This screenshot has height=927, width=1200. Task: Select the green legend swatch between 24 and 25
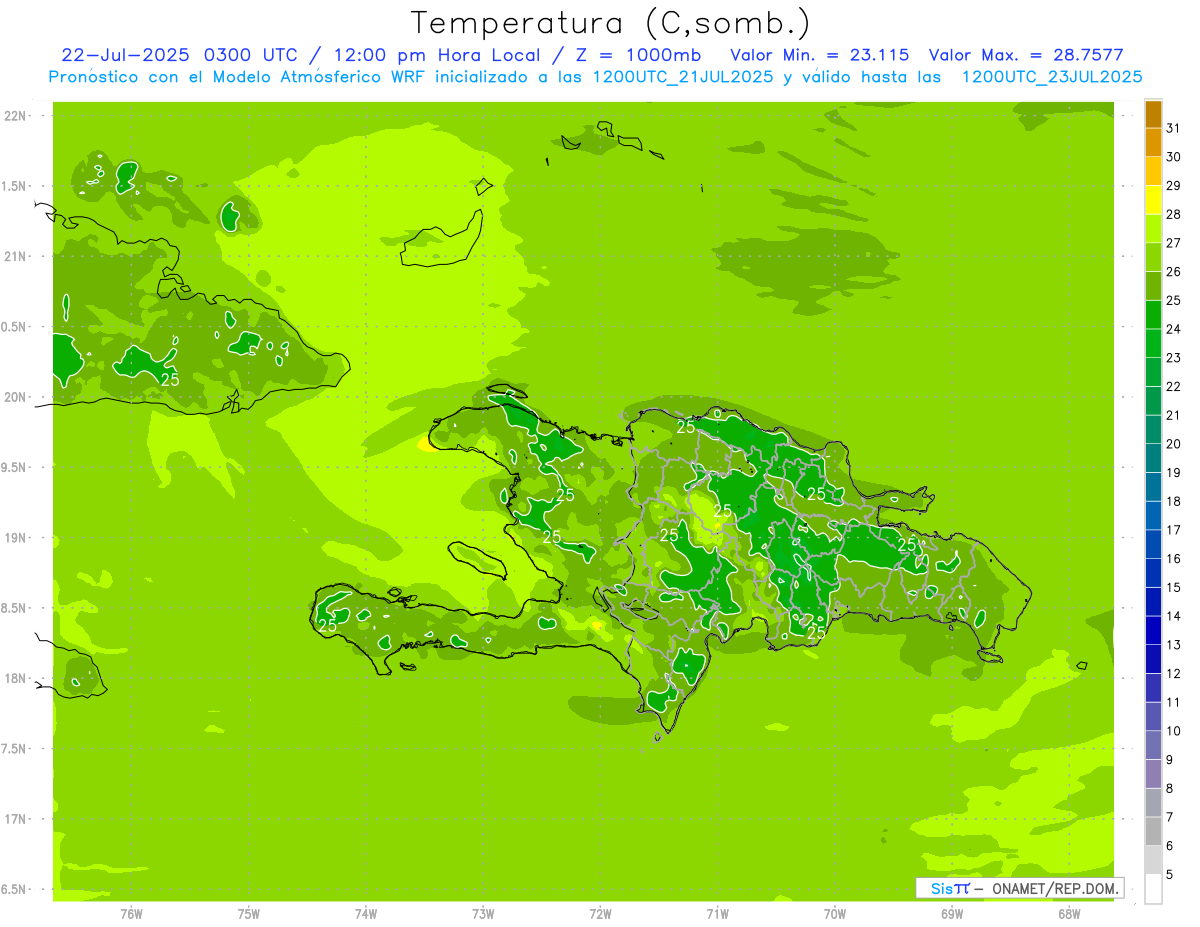[x=1153, y=314]
